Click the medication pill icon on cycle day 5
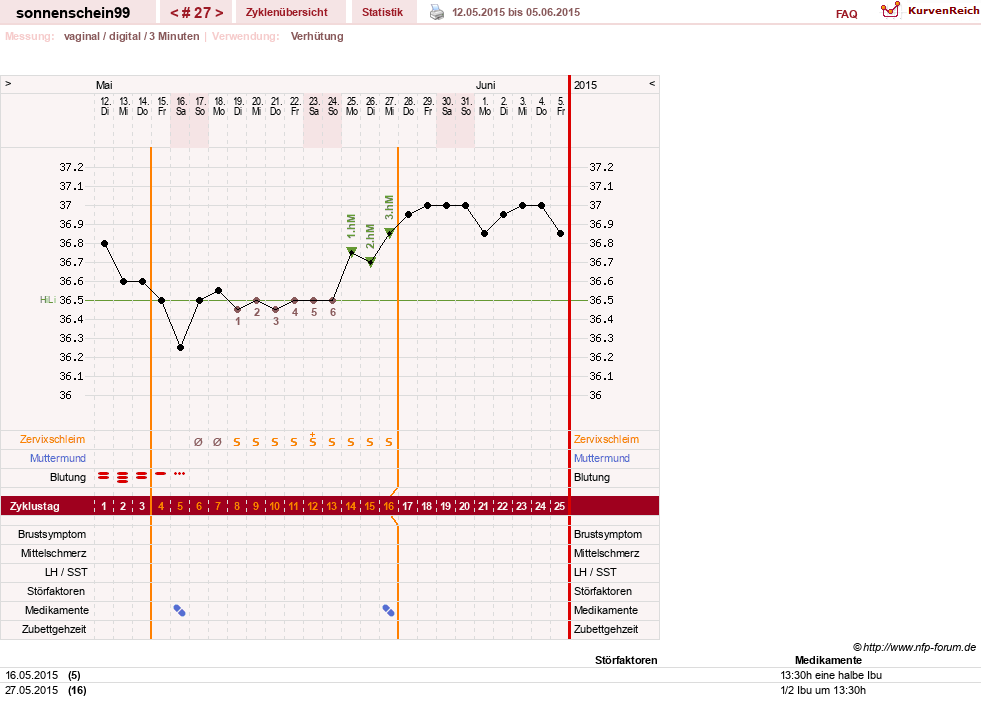The height and width of the screenshot is (719, 981). [180, 610]
